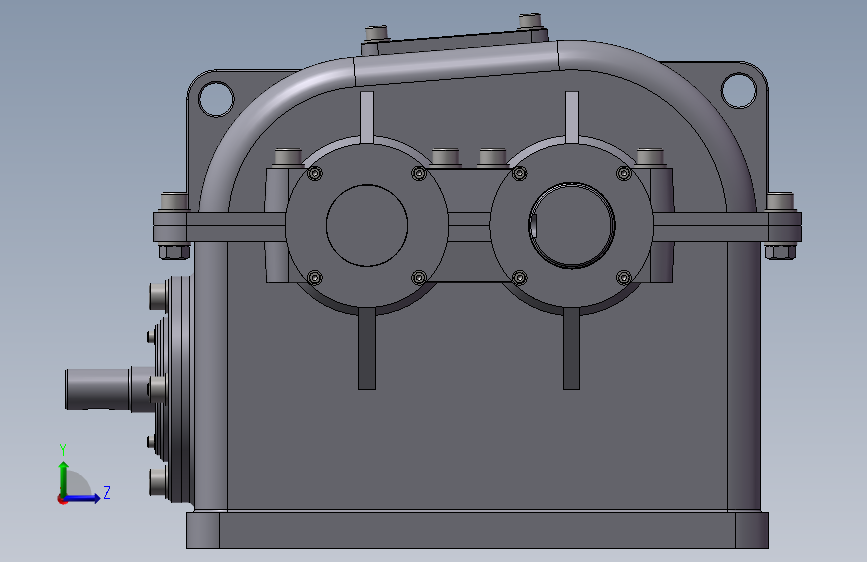Select the right bolt head on the inspection cover

point(531,21)
